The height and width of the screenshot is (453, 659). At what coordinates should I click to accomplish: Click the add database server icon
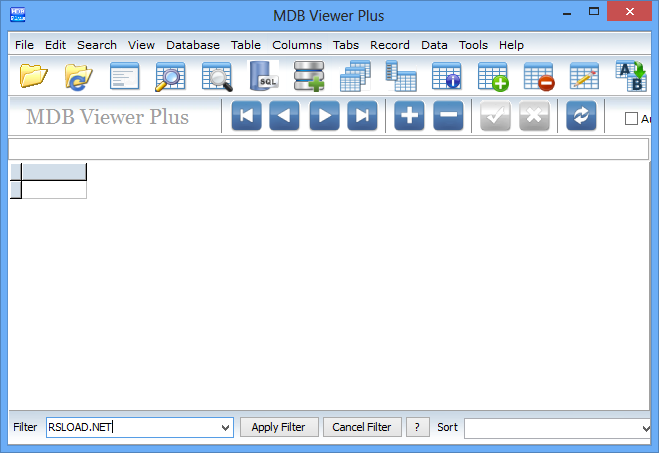(x=309, y=76)
